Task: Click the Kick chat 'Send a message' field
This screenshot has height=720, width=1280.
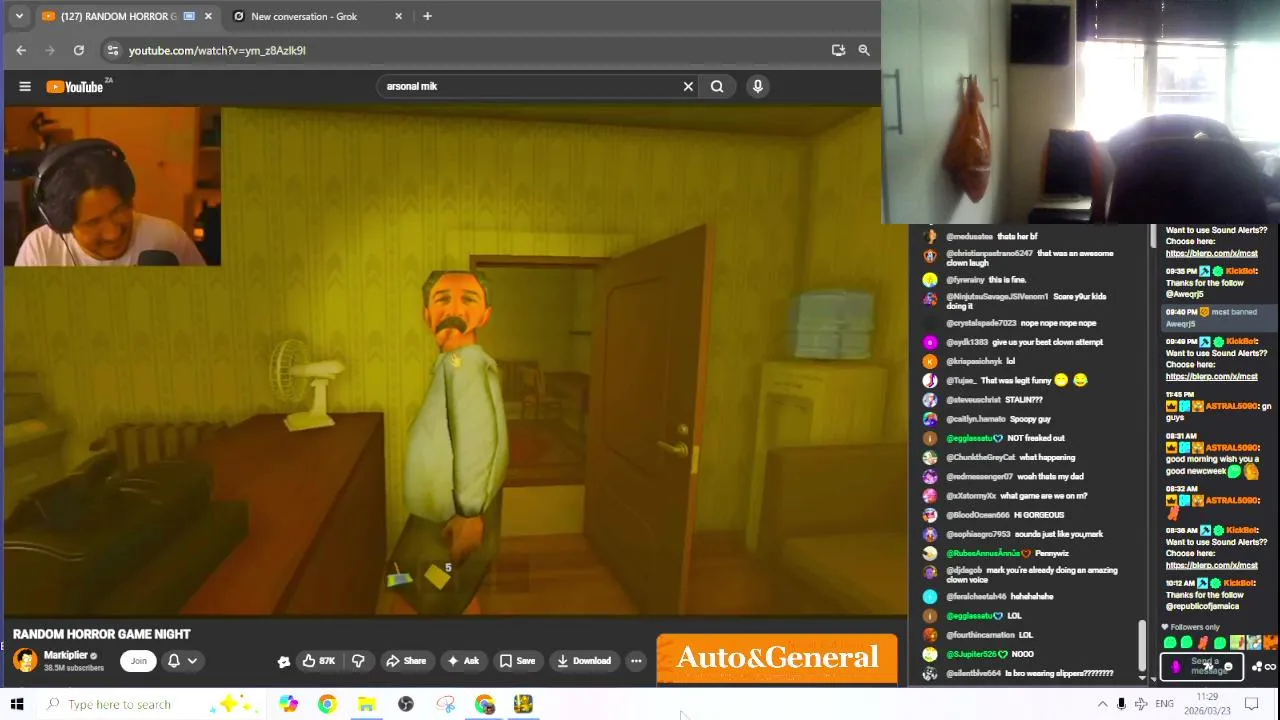Action: (1203, 666)
